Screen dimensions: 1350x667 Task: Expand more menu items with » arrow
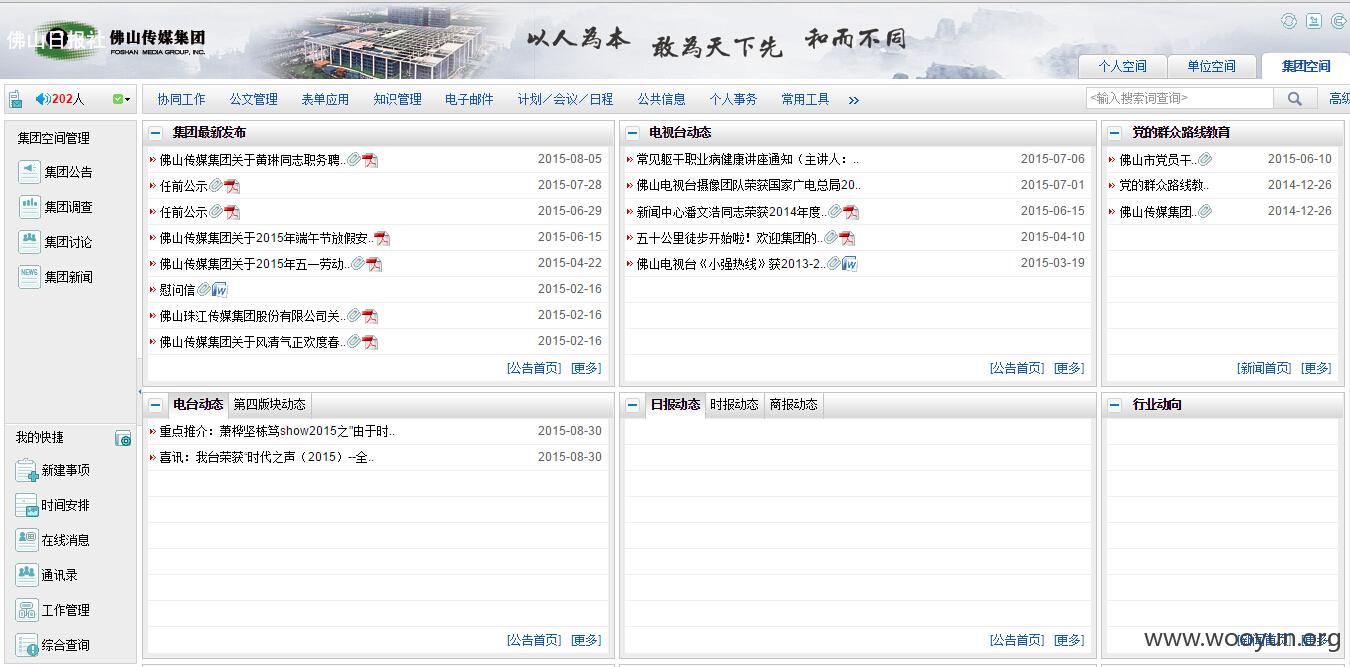853,100
